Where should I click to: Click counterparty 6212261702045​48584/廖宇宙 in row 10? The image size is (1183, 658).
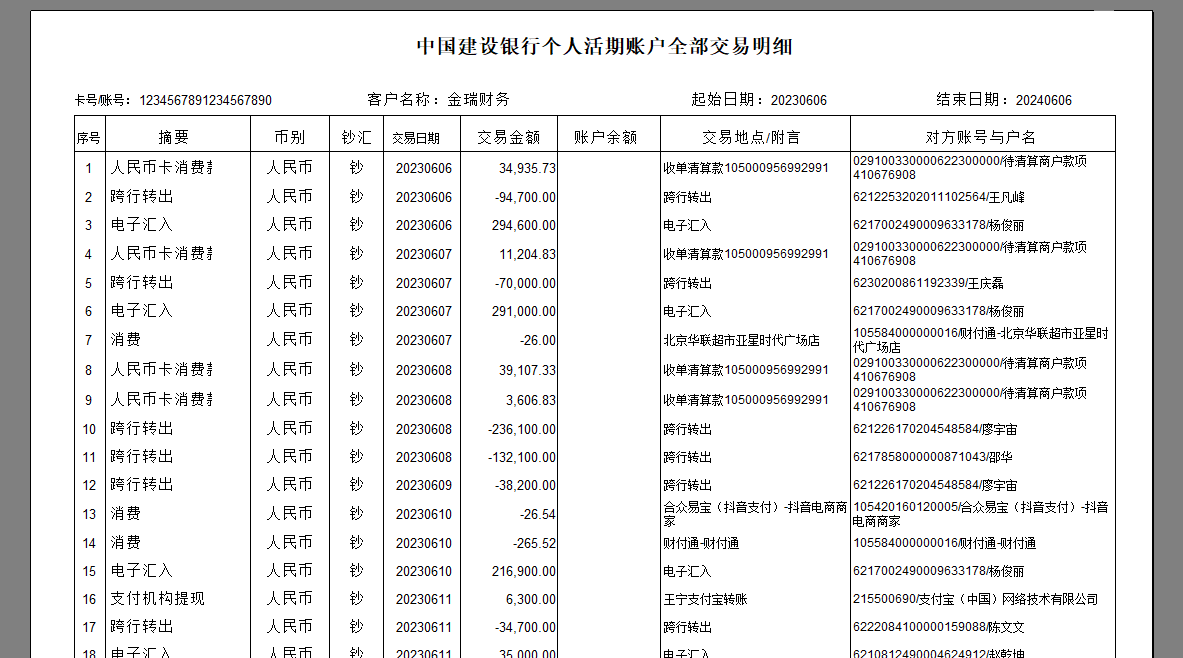(935, 429)
